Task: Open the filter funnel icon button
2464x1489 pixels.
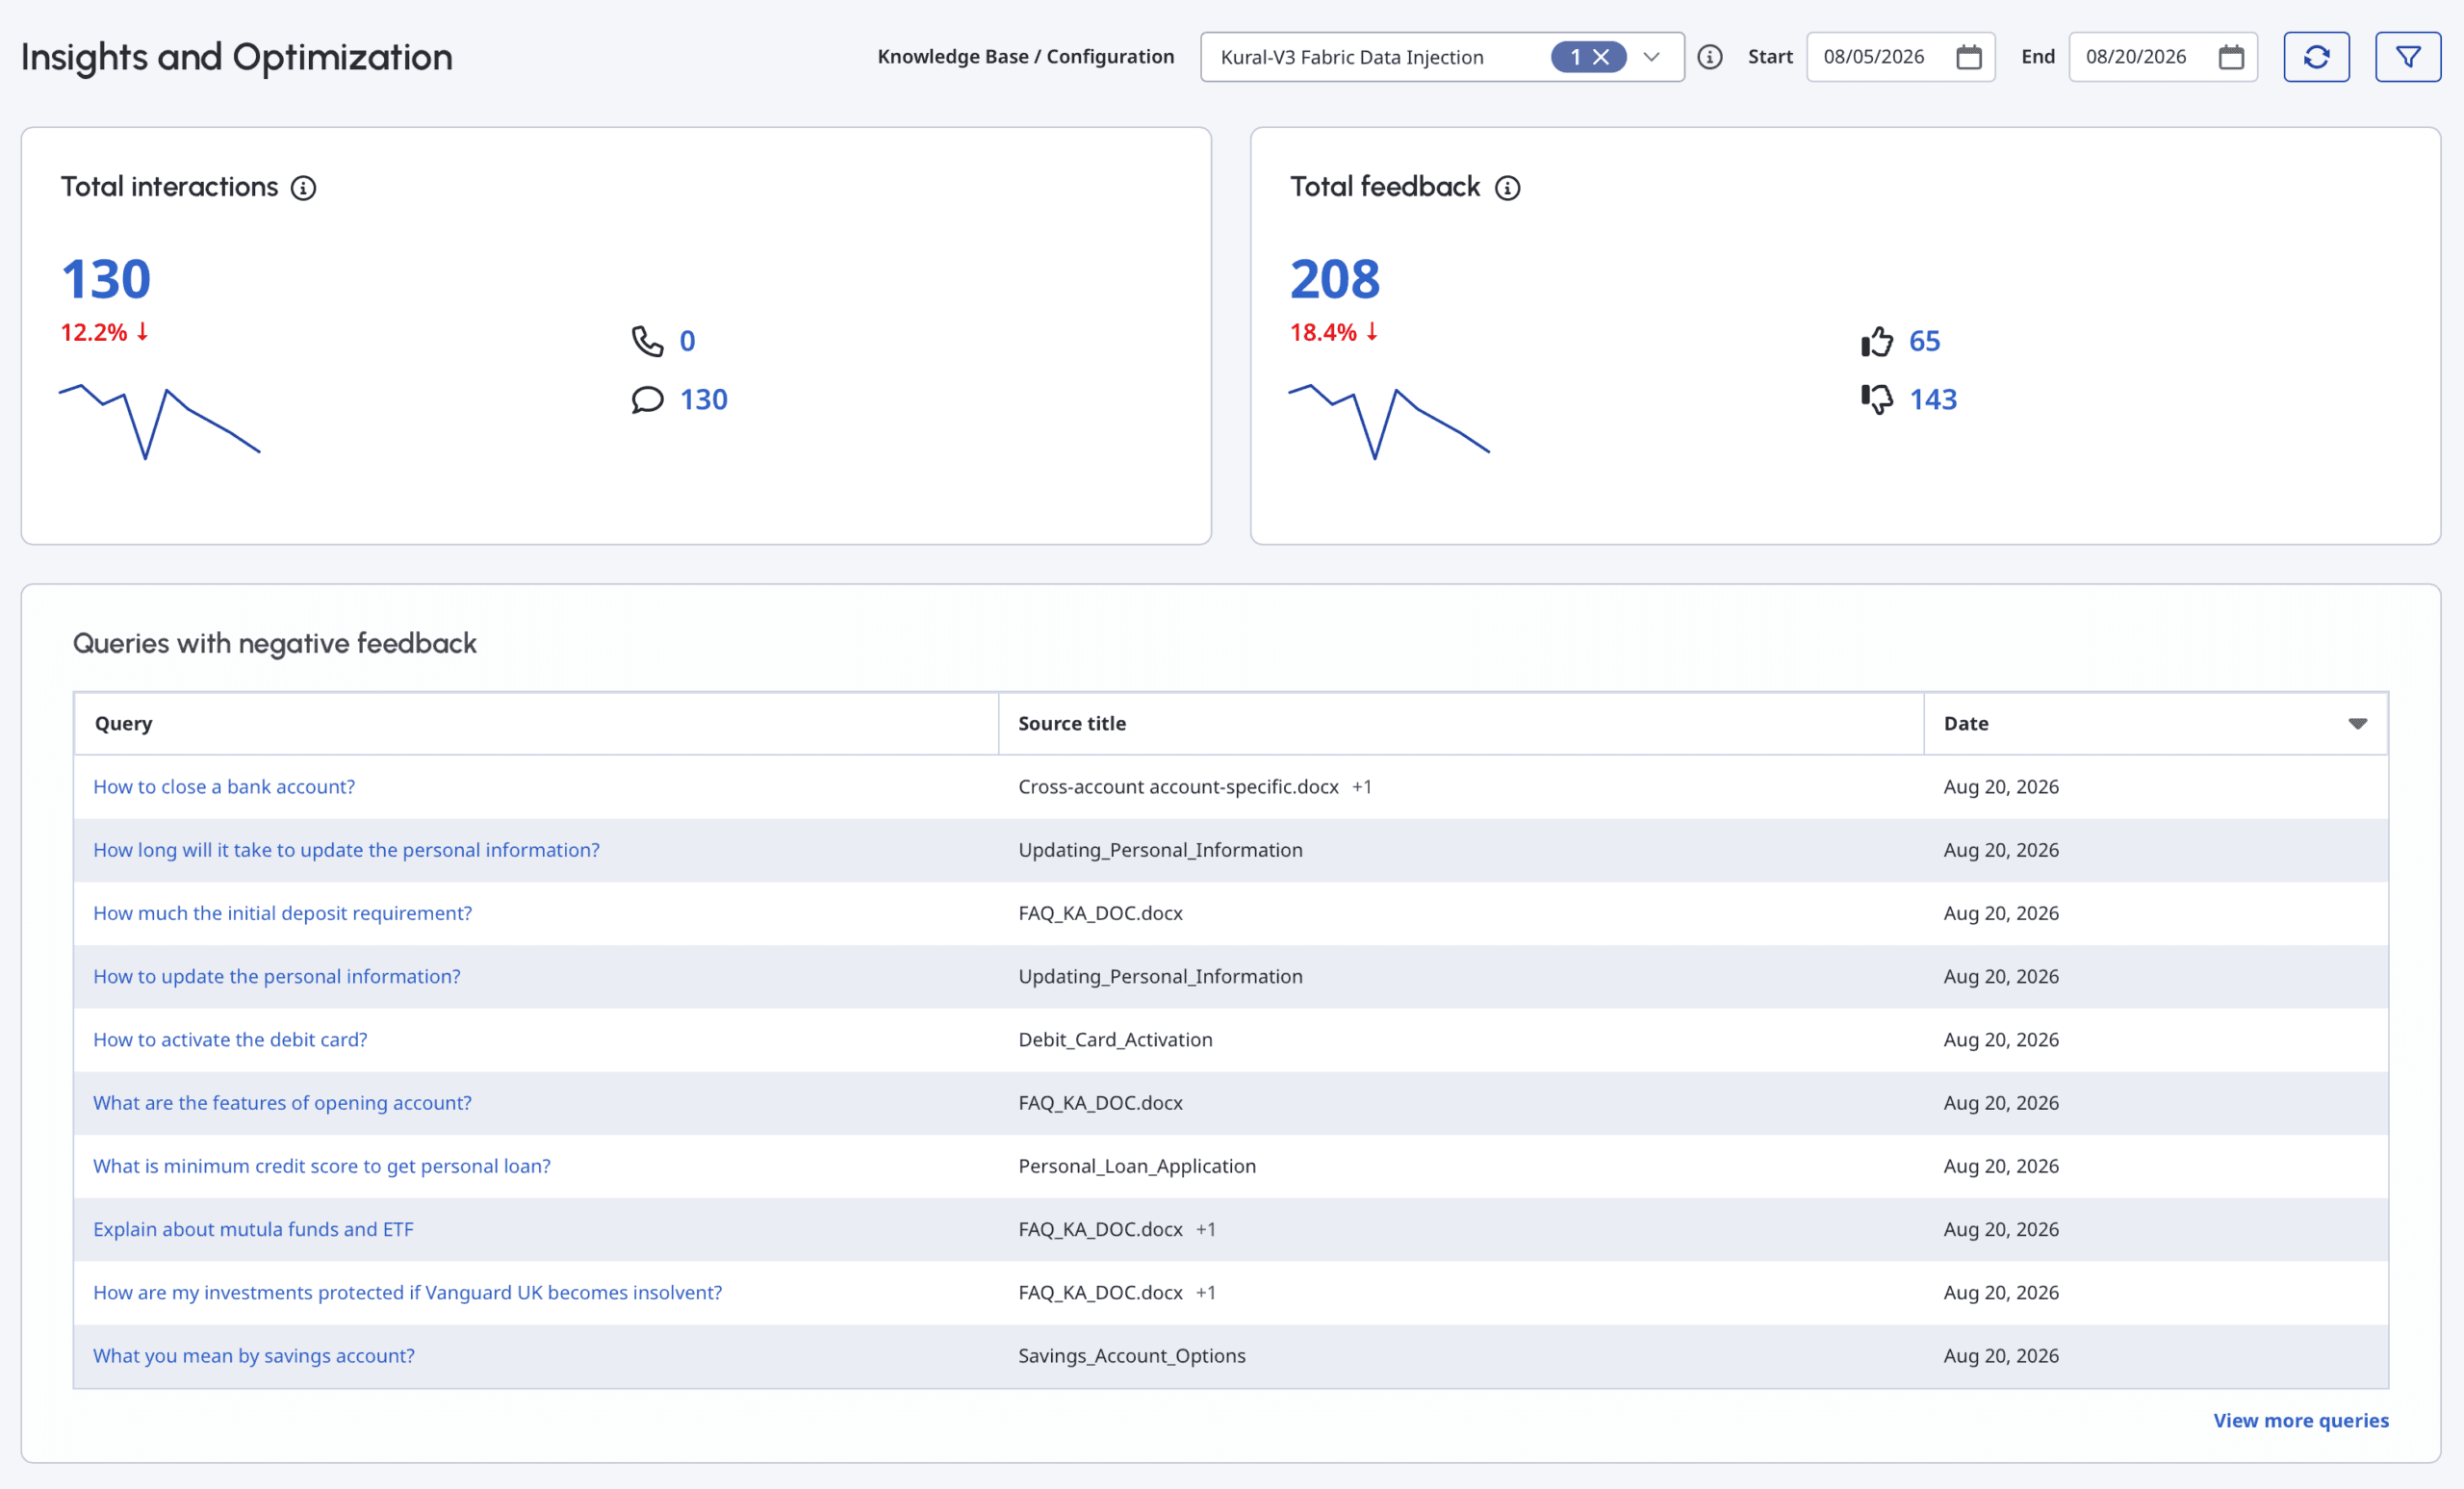Action: tap(2408, 57)
